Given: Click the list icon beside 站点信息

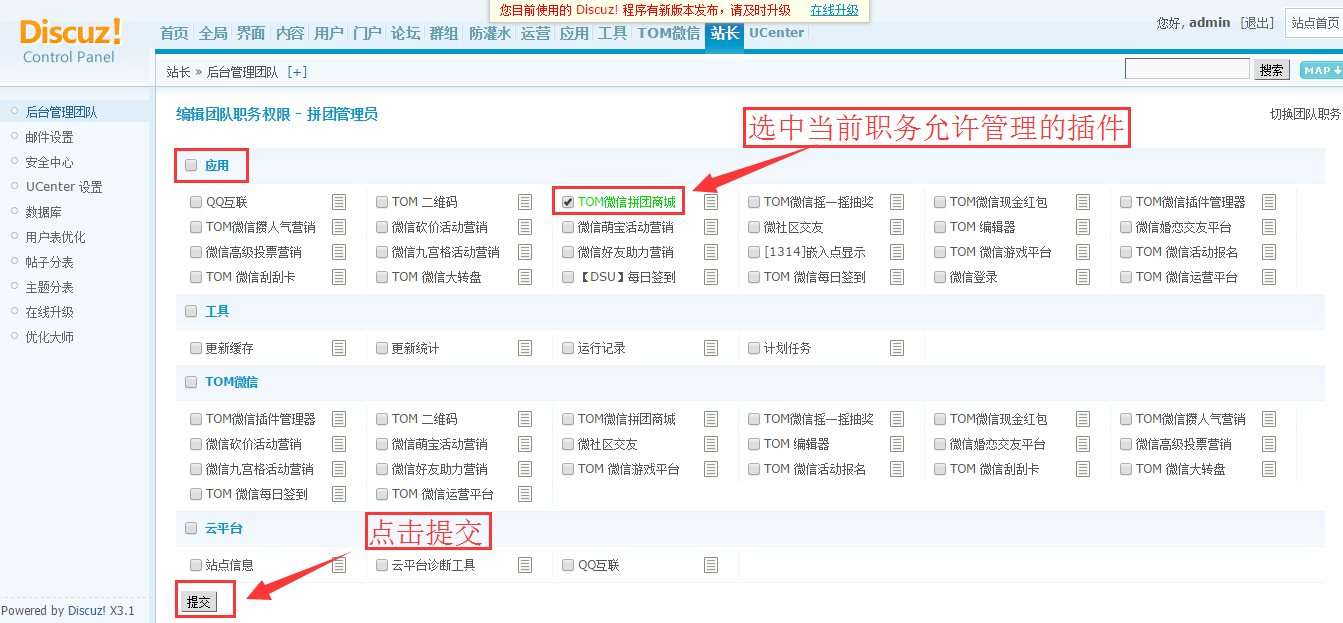Looking at the screenshot, I should coord(339,565).
